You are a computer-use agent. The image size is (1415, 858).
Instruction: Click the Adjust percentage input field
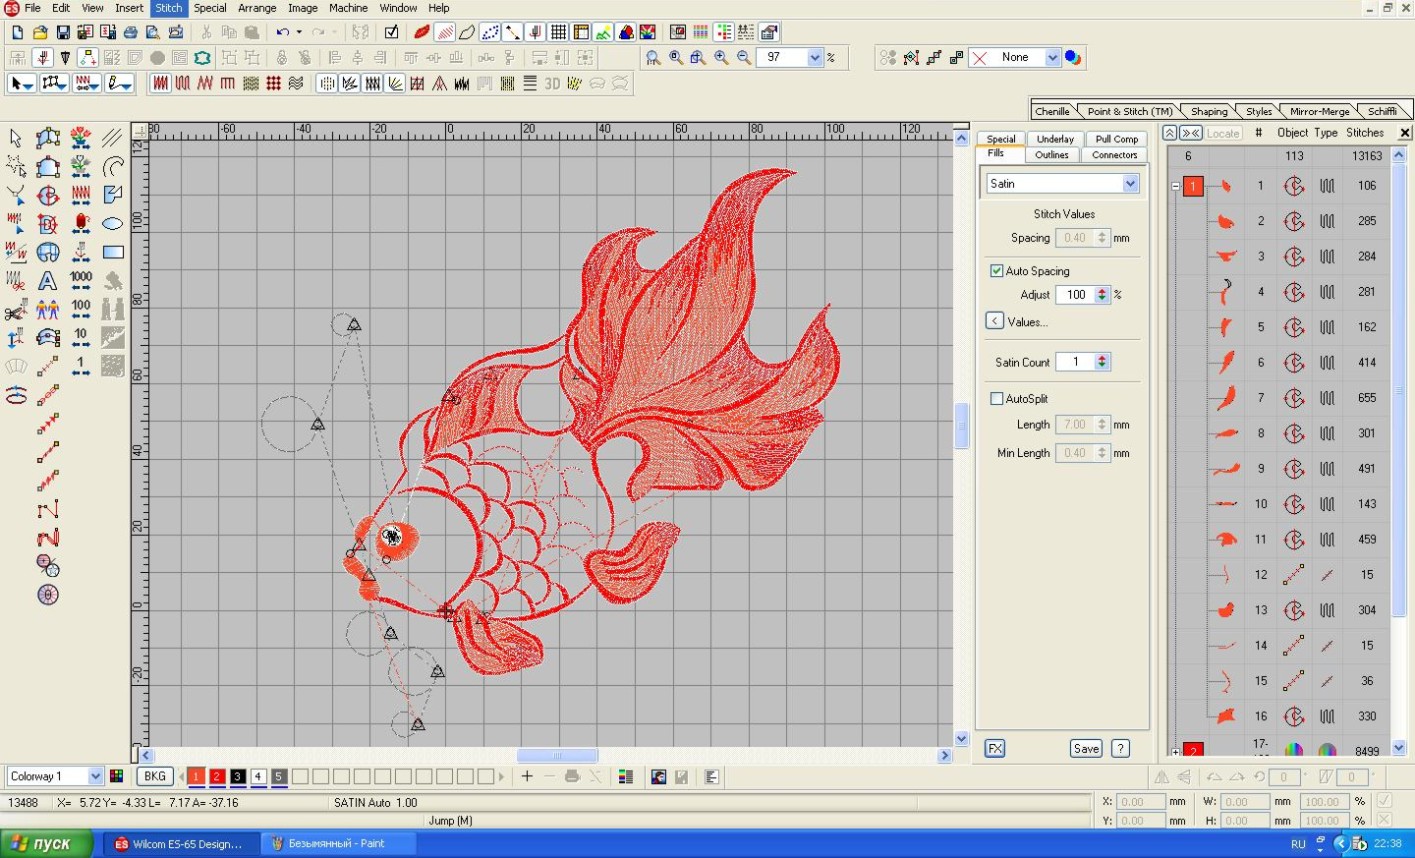click(1075, 295)
